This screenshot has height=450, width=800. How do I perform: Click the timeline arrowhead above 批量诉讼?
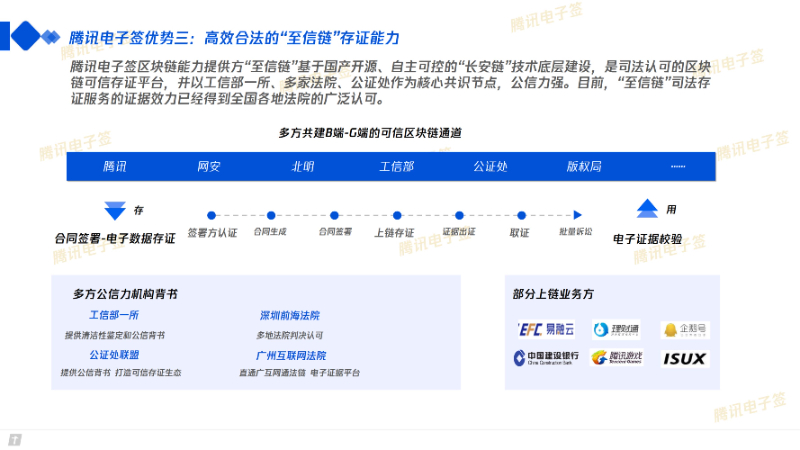[x=577, y=215]
